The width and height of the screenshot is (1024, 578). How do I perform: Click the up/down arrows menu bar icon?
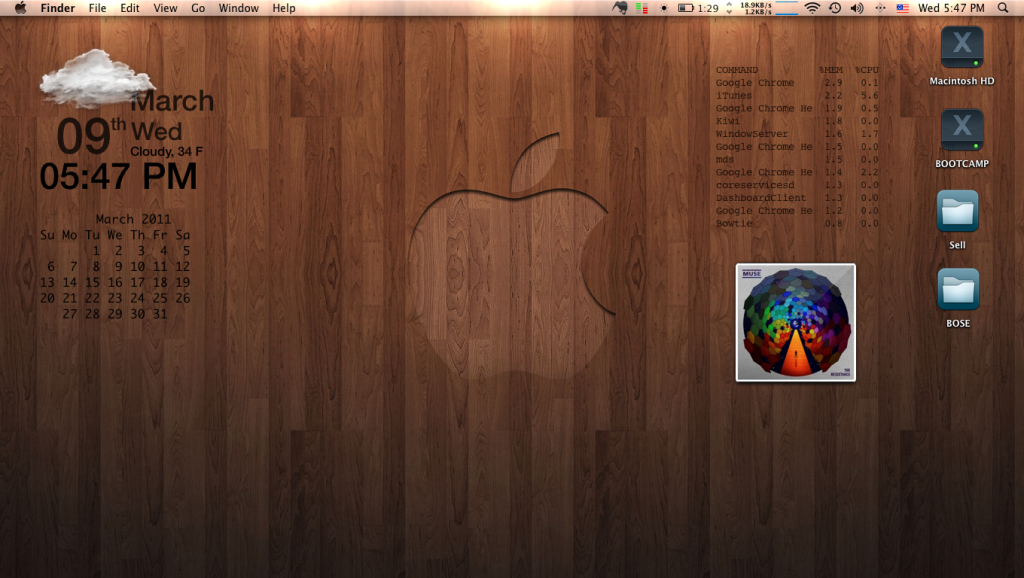point(729,8)
